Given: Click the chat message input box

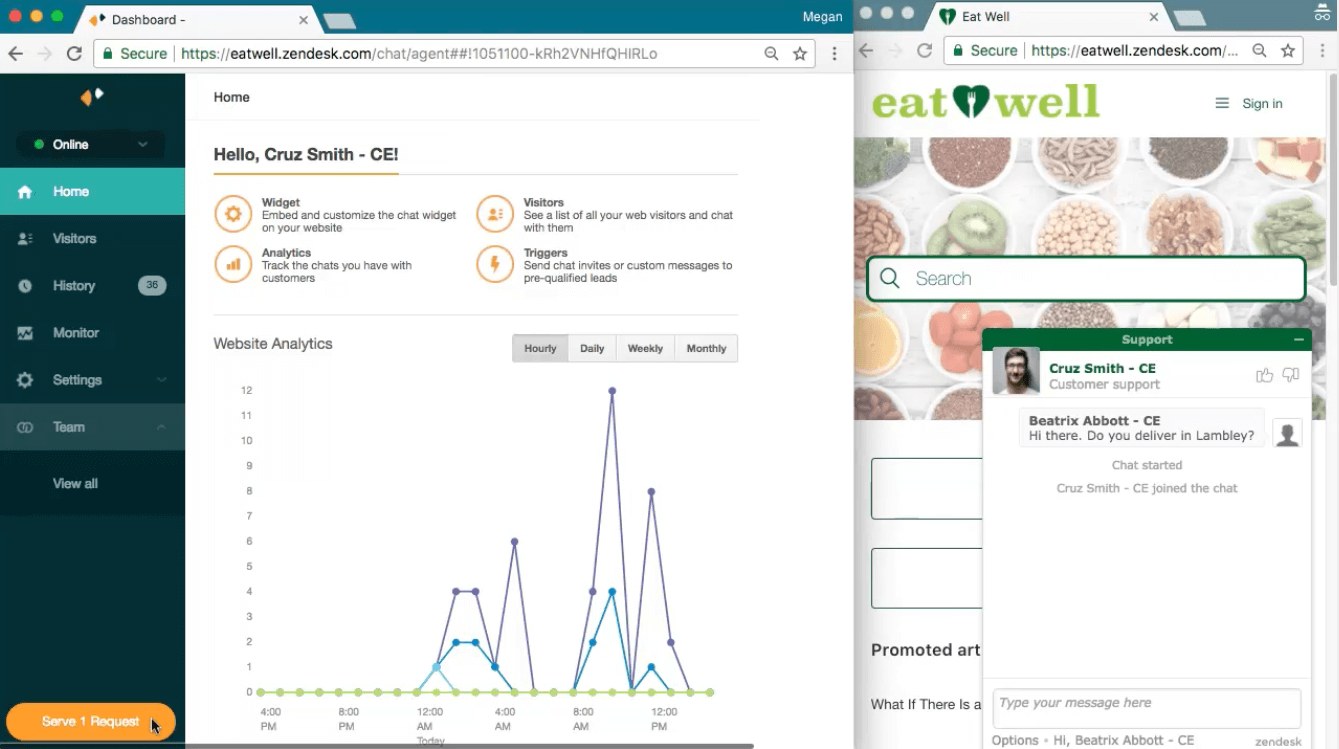Looking at the screenshot, I should [x=1147, y=708].
